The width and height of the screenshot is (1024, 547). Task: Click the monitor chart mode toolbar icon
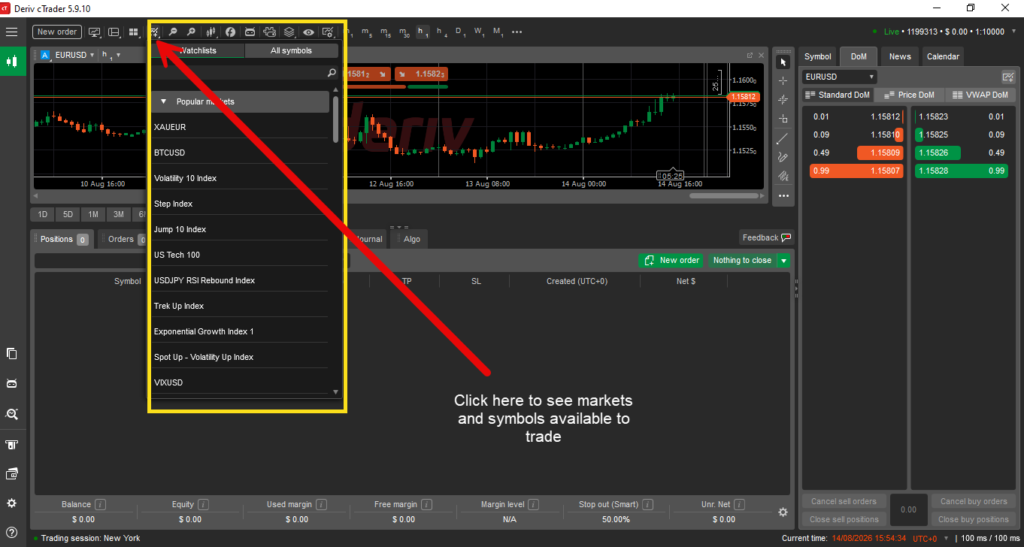click(x=95, y=31)
